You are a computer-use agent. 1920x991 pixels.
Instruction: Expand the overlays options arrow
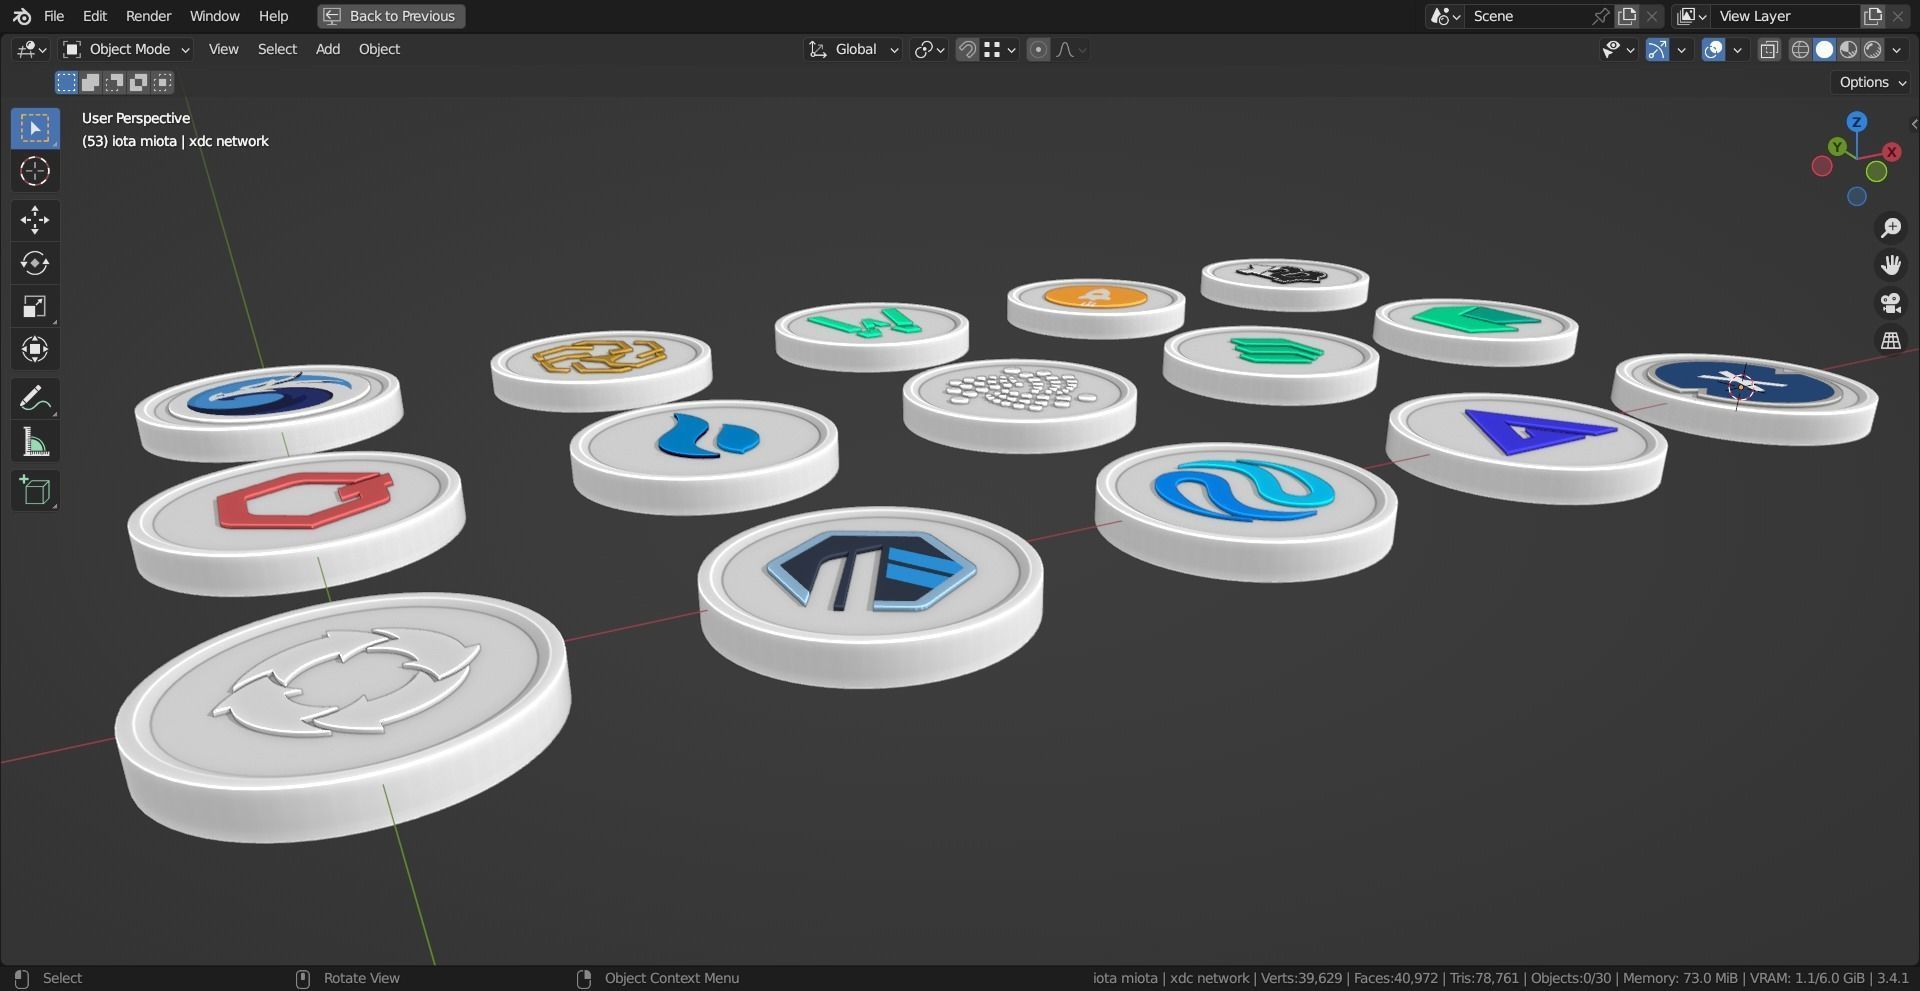tap(1738, 49)
